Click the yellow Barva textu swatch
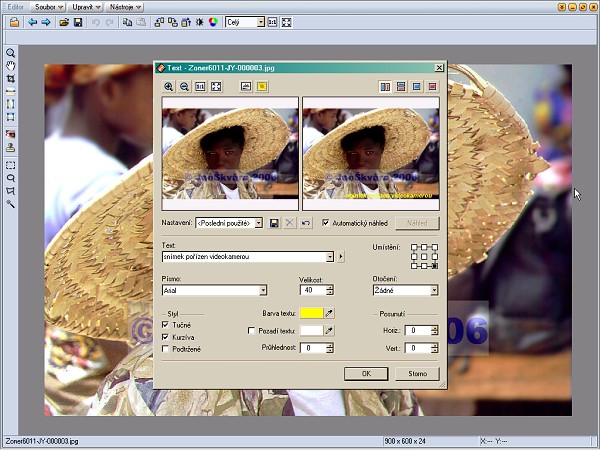Screen dimensions: 600x450 coord(311,313)
